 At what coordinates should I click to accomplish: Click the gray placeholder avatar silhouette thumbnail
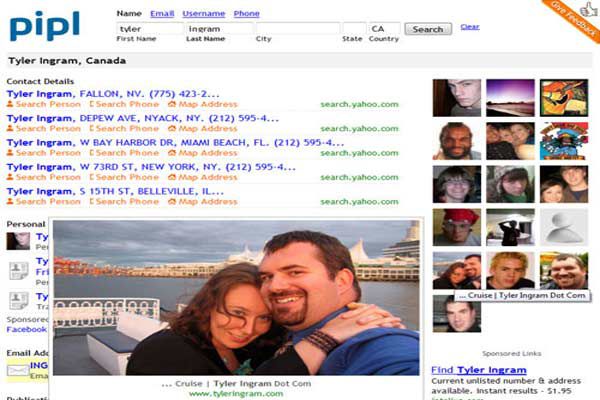(x=564, y=227)
